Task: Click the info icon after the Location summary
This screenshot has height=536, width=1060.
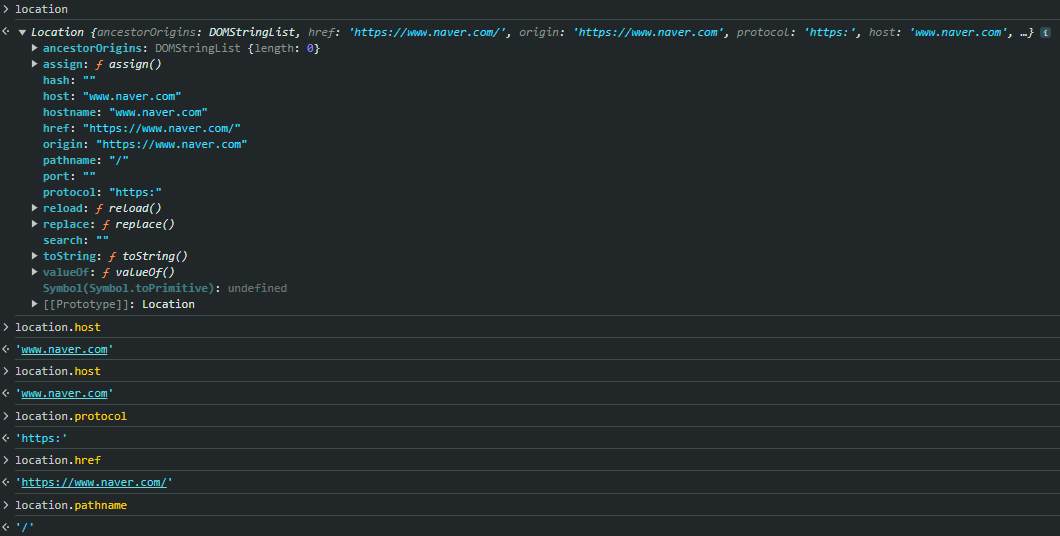Action: [x=1045, y=32]
